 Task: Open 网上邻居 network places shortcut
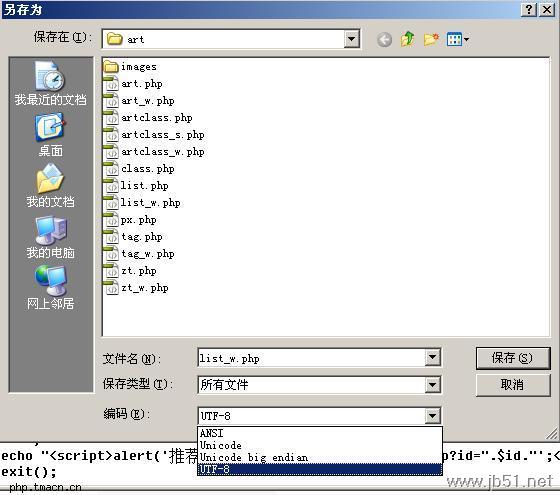[x=50, y=288]
